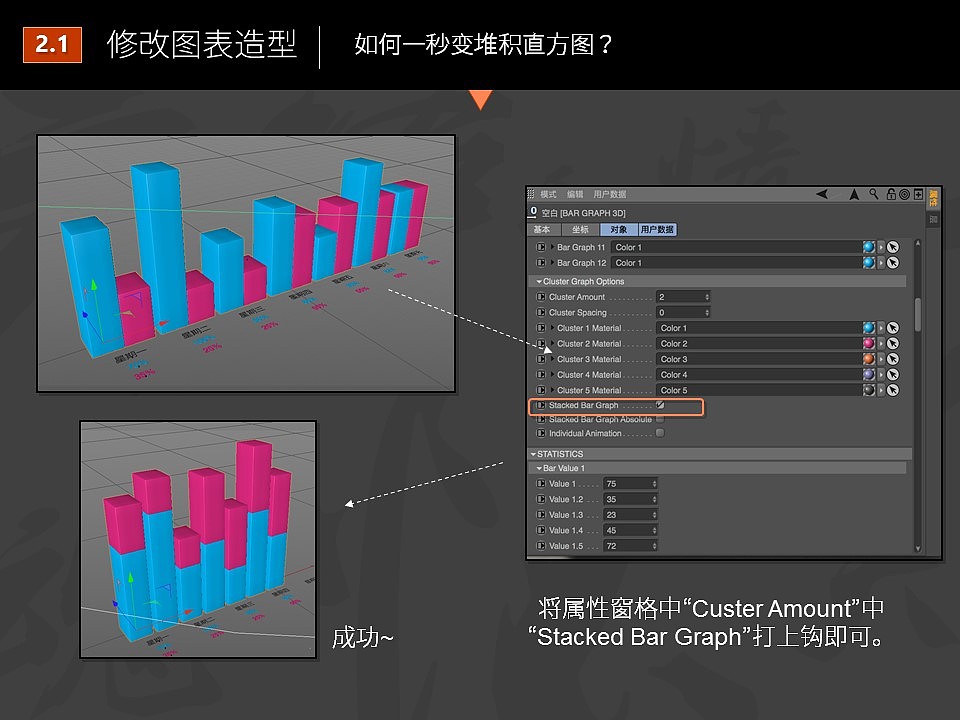This screenshot has height=720, width=960.
Task: Pick object for Cluster 2 Material
Action: [x=893, y=343]
